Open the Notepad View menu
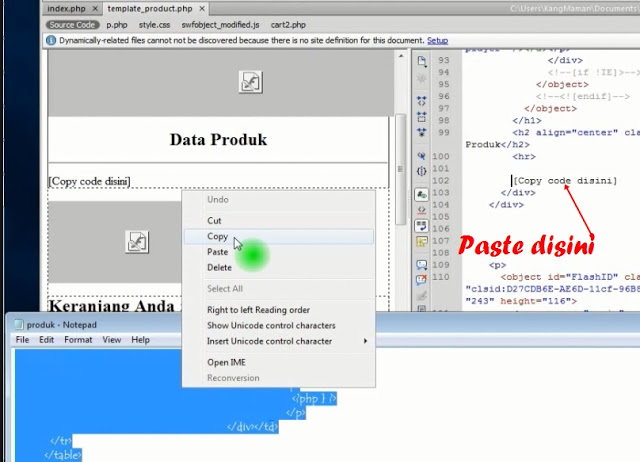 pyautogui.click(x=111, y=340)
